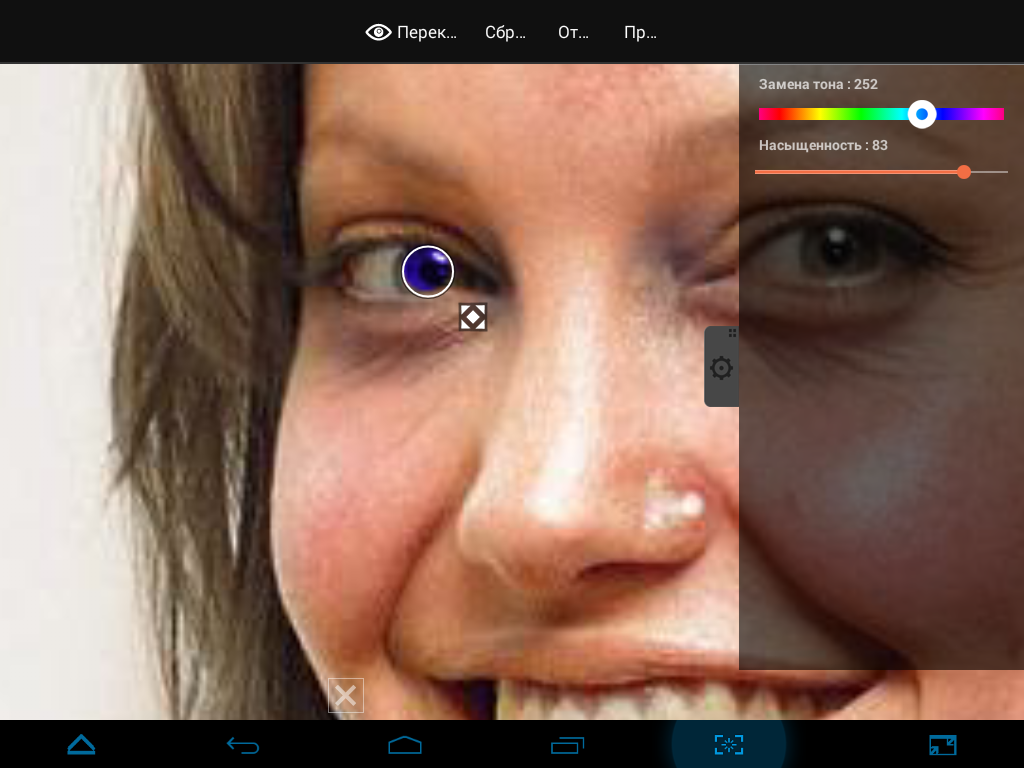
Task: Tap the screenshot capture icon
Action: pyautogui.click(x=729, y=744)
